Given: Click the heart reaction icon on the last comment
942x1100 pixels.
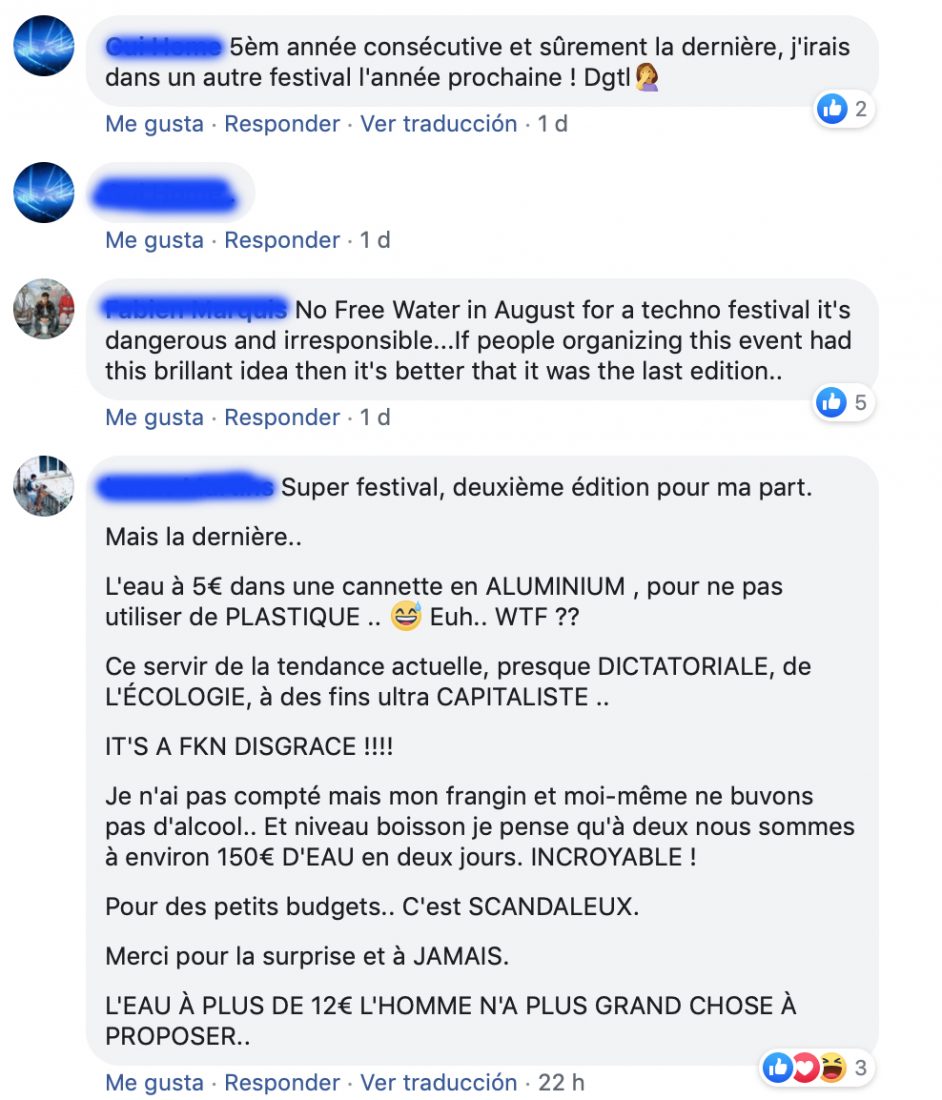Looking at the screenshot, I should [x=805, y=1068].
